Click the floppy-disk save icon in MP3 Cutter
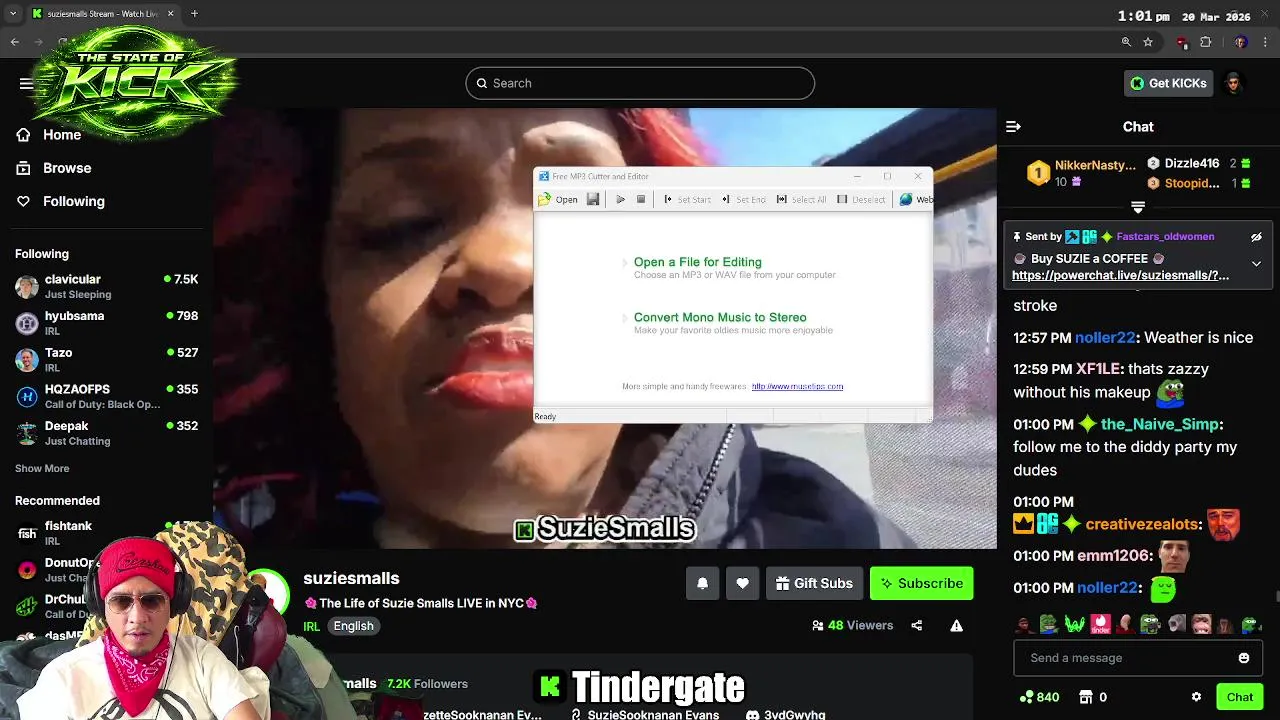 (593, 199)
